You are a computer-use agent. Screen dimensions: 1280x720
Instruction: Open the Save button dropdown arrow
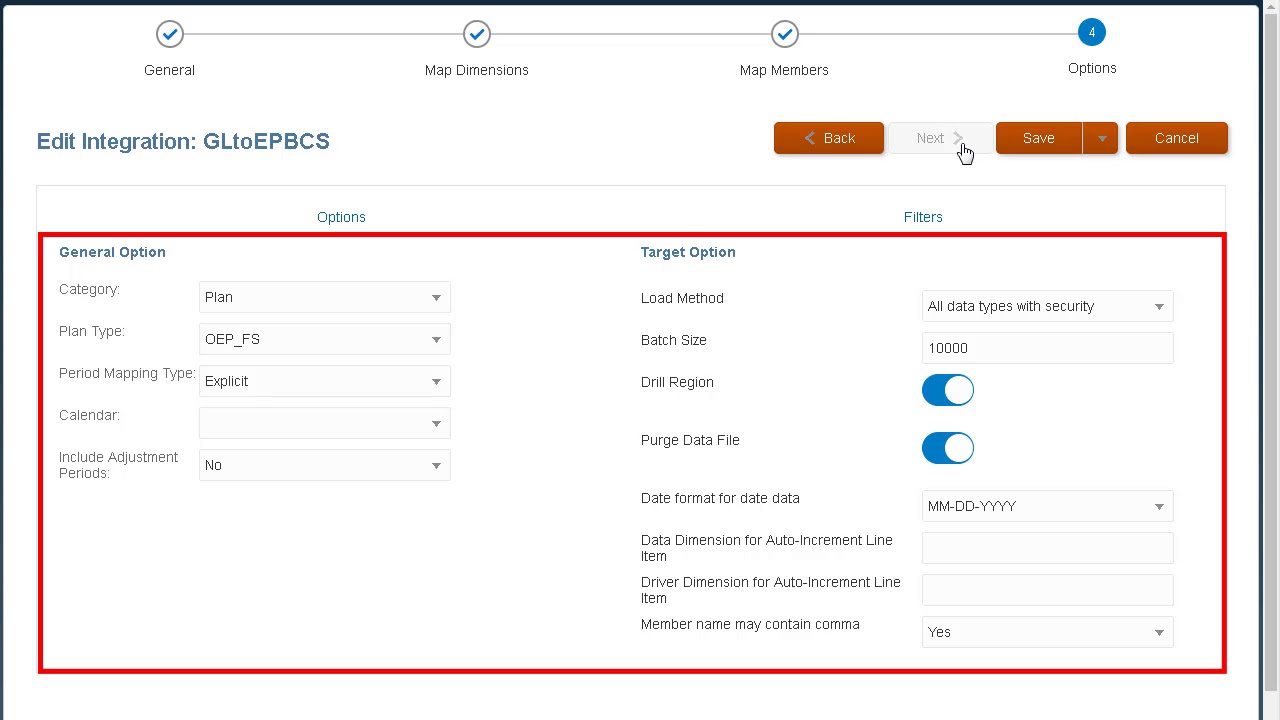(x=1101, y=138)
